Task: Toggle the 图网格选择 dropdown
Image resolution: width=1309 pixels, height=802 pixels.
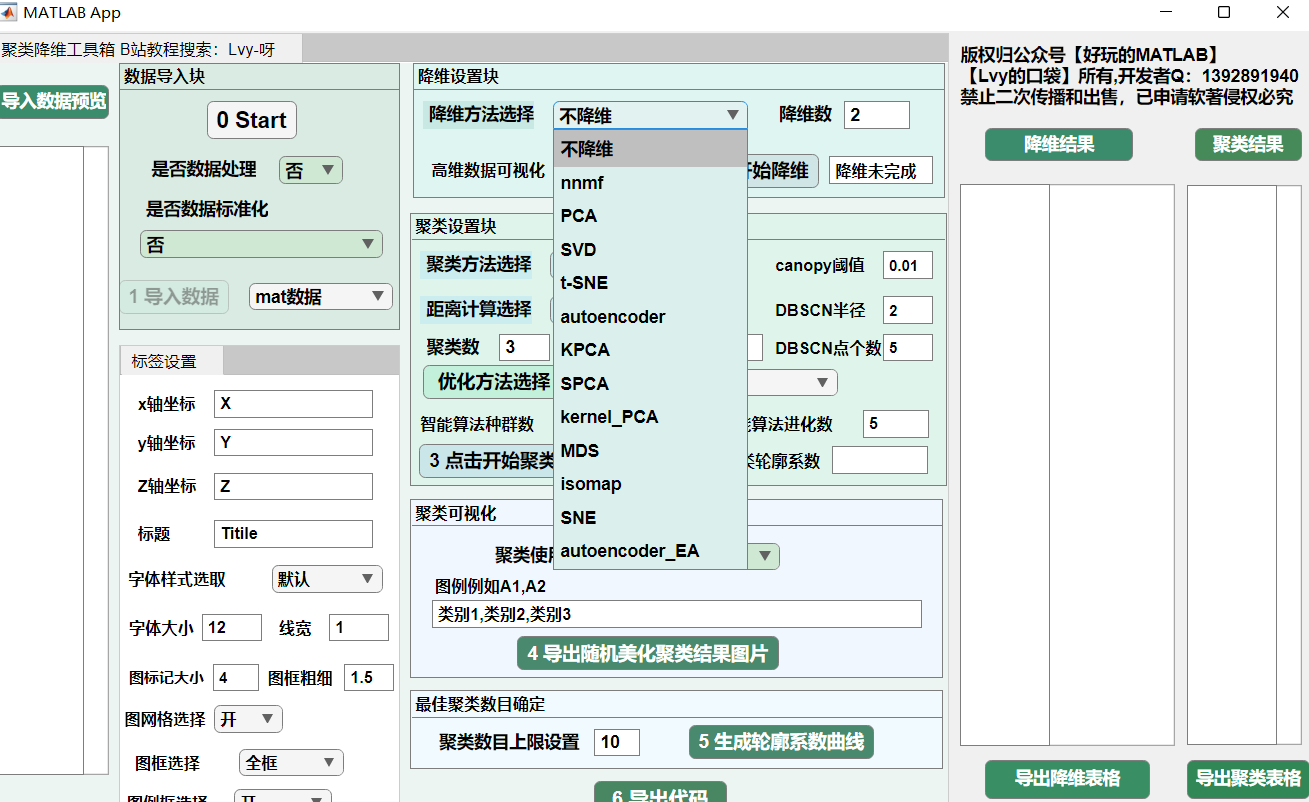Action: [x=247, y=719]
